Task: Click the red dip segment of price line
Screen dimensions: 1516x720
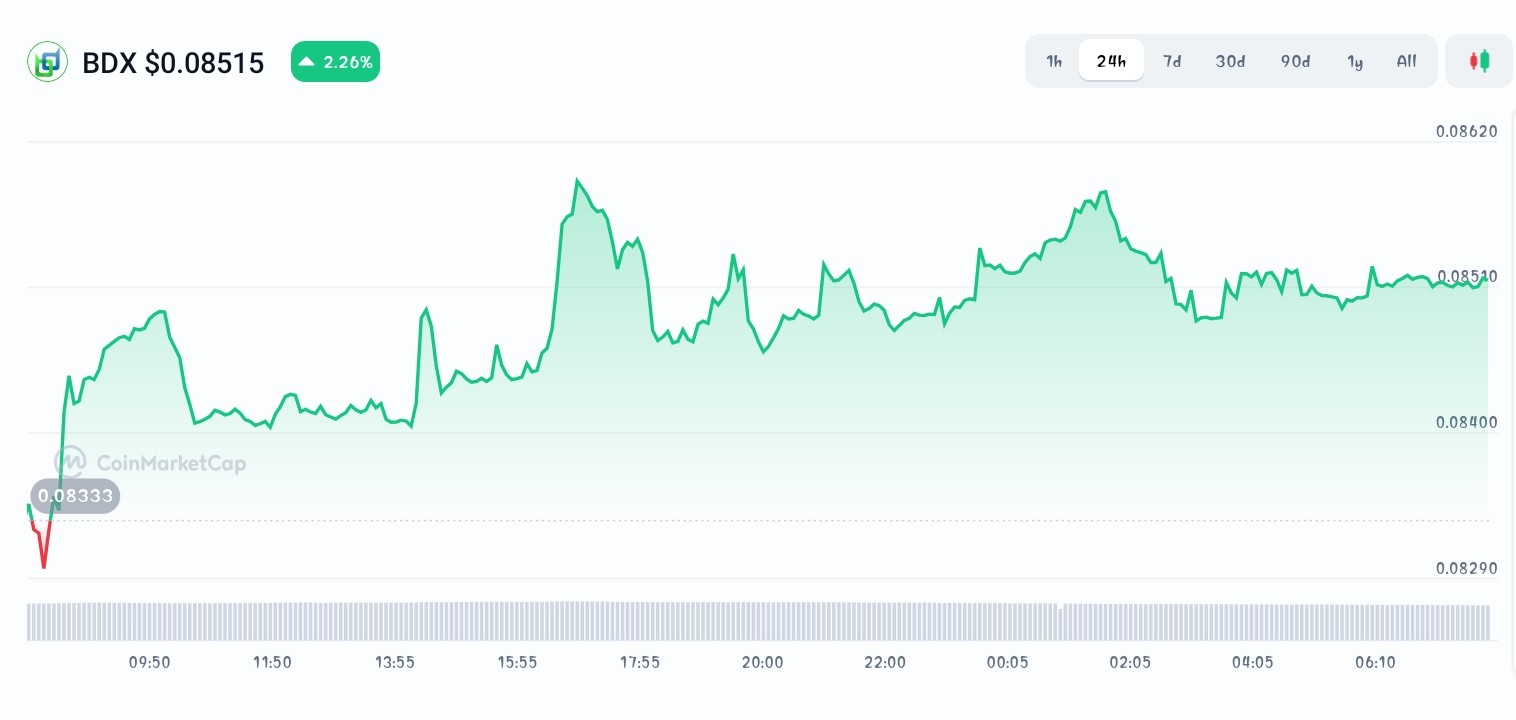Action: click(x=42, y=545)
